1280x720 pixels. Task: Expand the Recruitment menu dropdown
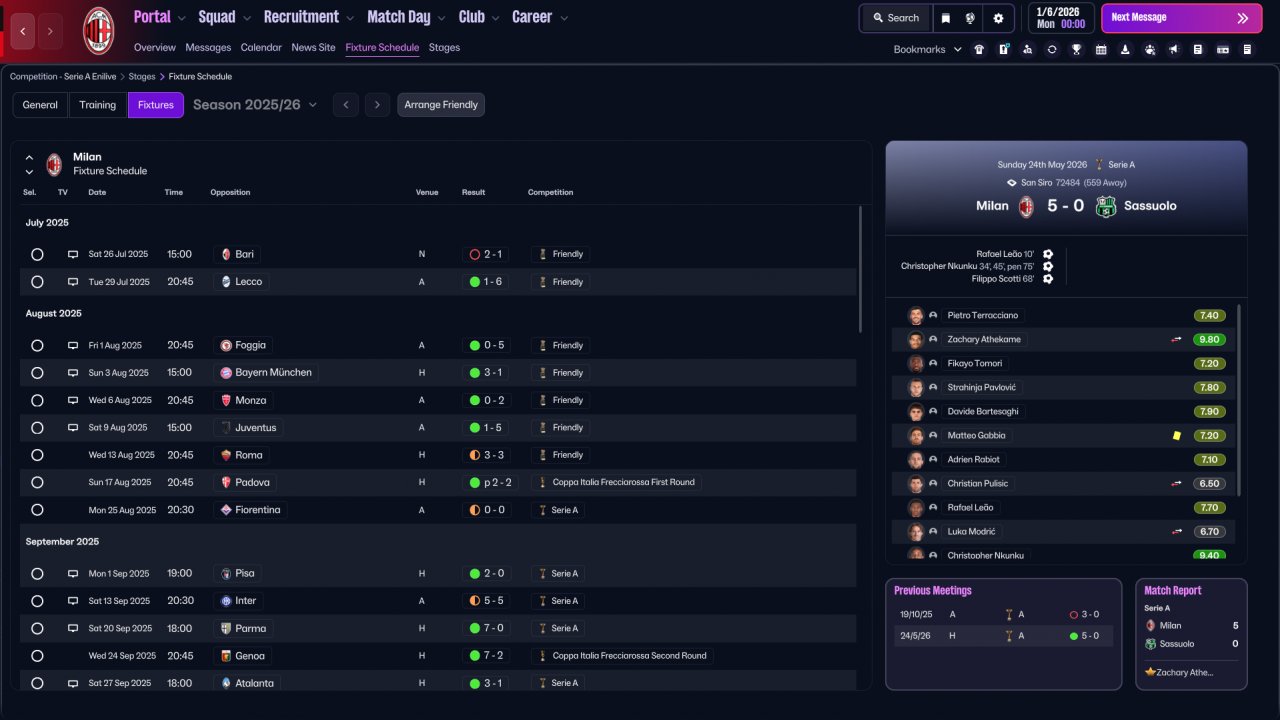pos(349,18)
